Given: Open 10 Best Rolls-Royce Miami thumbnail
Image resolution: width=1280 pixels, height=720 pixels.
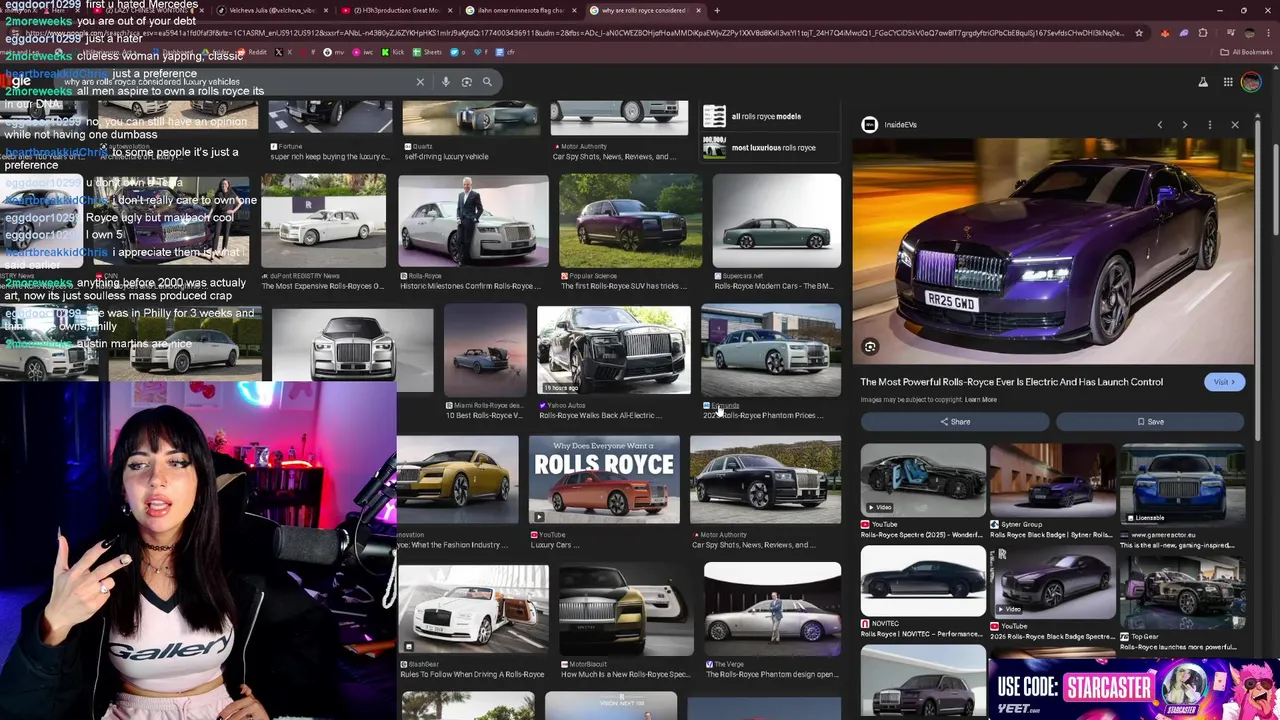Looking at the screenshot, I should click(485, 350).
